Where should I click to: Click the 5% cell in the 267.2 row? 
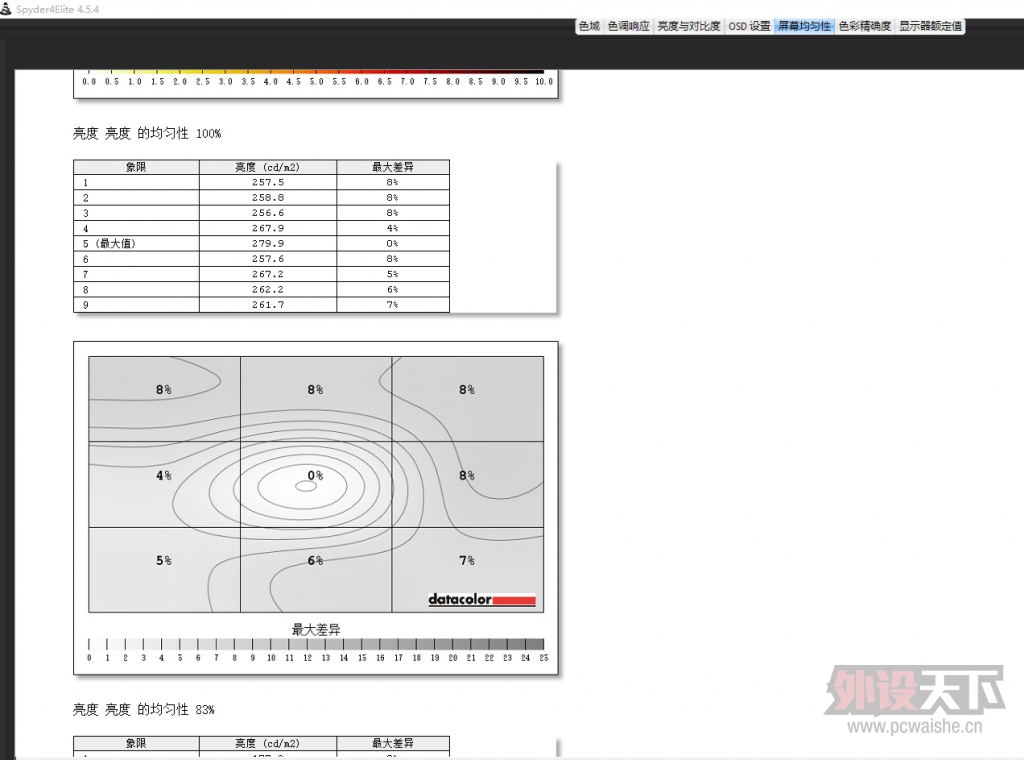392,274
